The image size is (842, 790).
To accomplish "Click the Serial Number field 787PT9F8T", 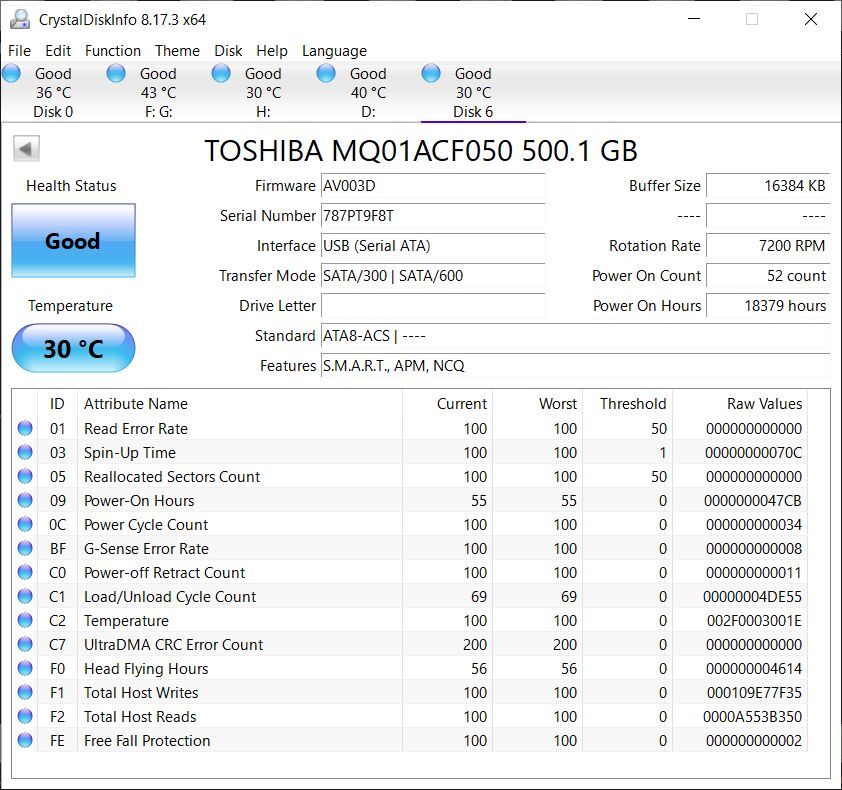I will tap(433, 216).
